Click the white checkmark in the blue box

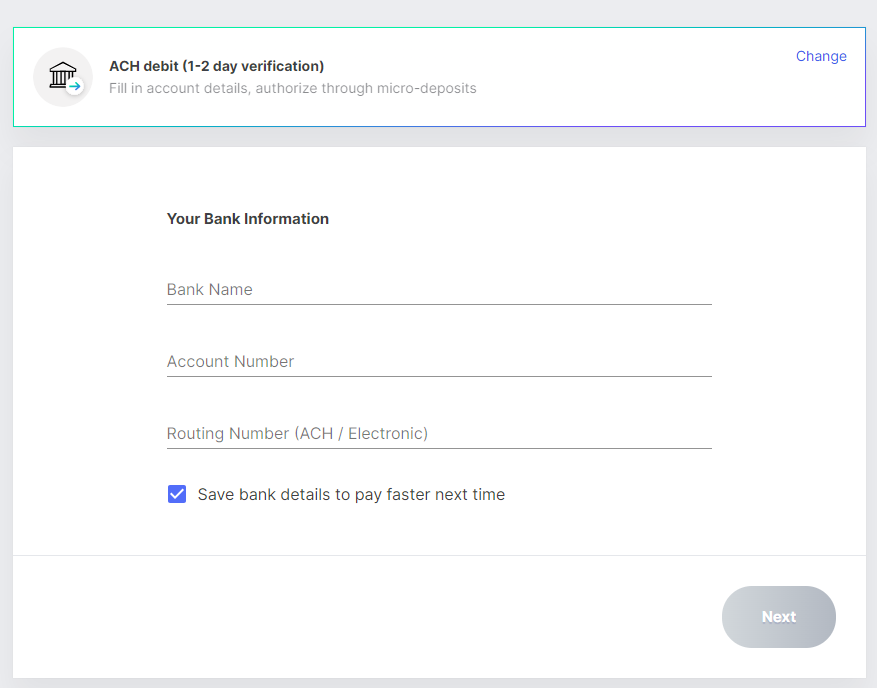[177, 494]
